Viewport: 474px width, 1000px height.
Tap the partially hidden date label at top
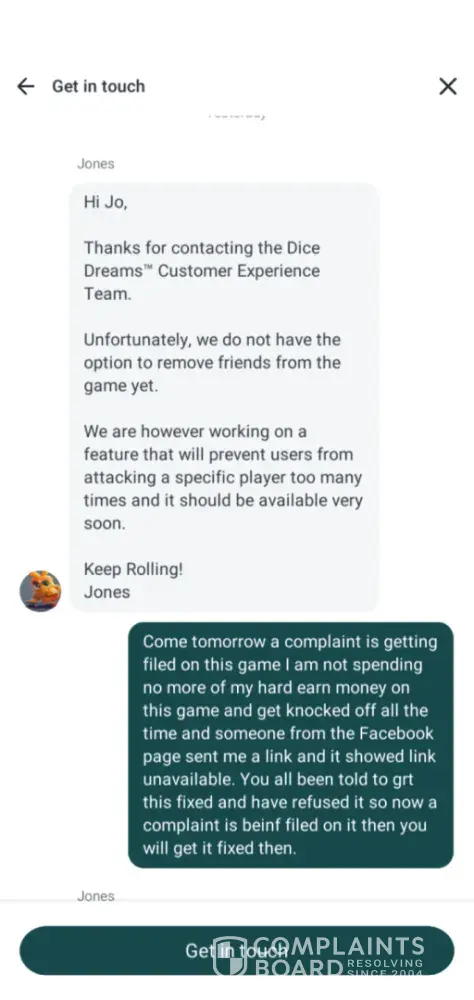pos(237,115)
